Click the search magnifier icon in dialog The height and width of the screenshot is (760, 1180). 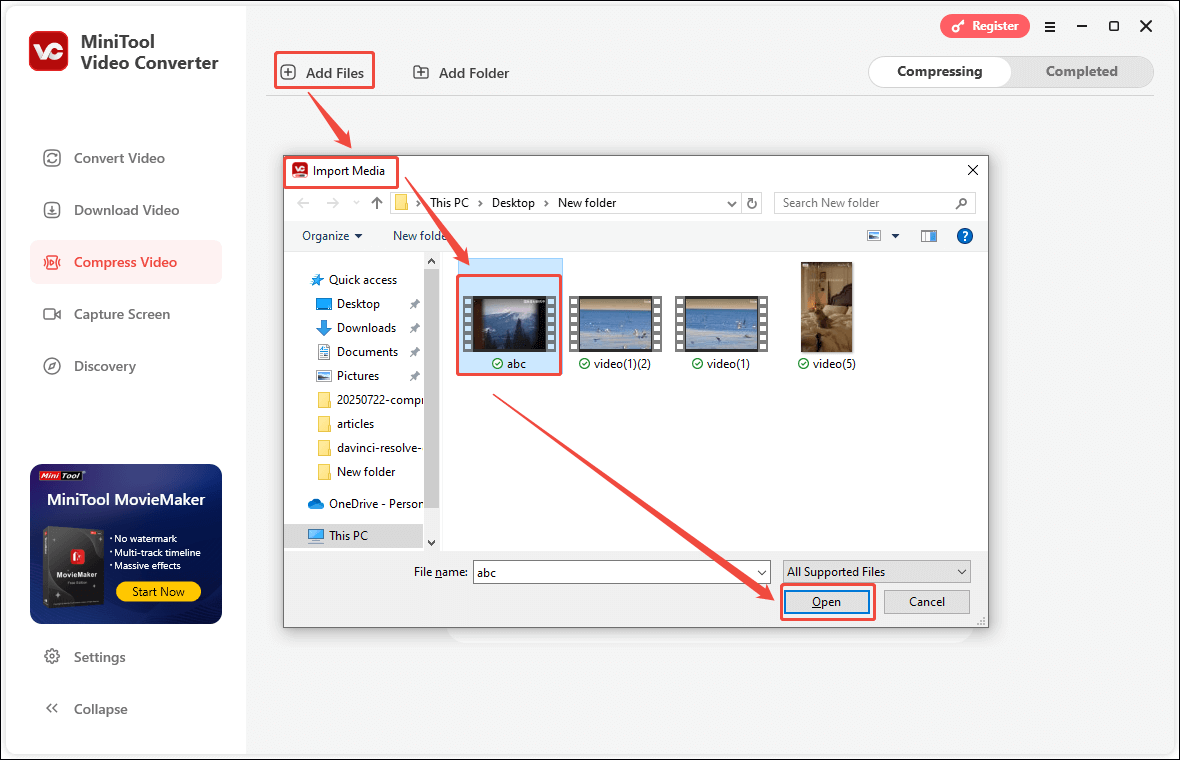tap(961, 202)
